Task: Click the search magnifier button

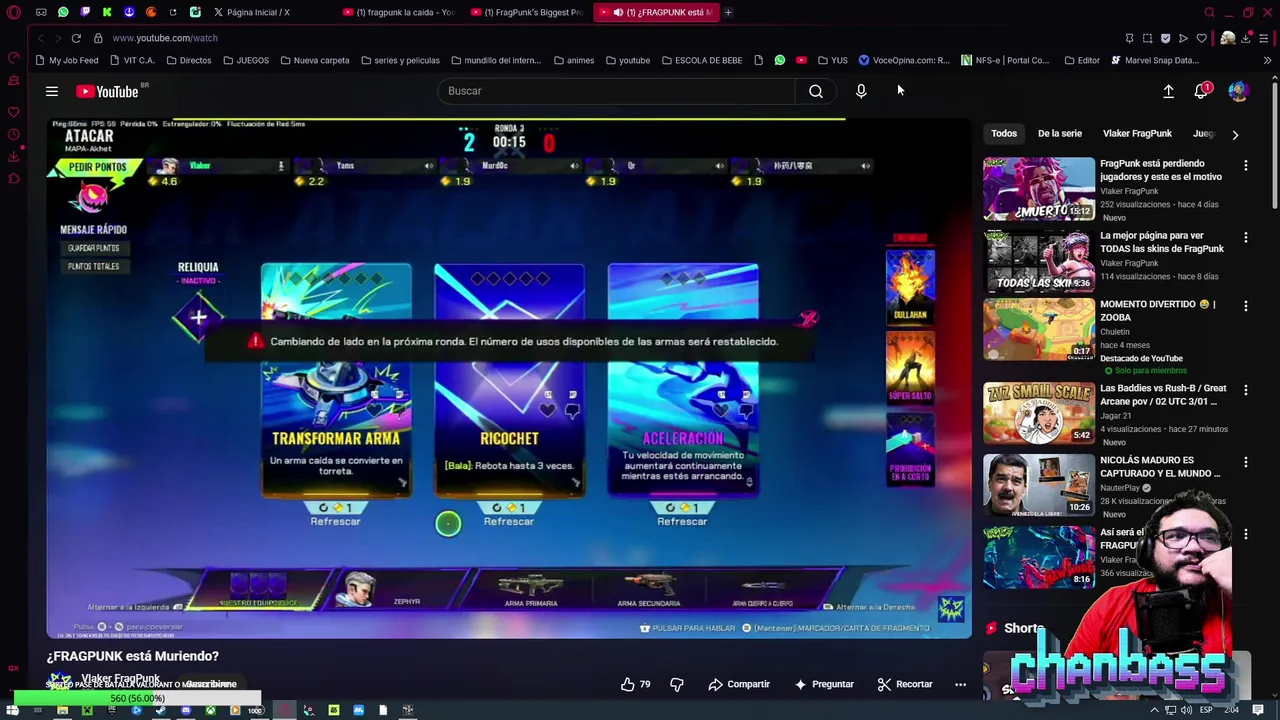Action: (x=816, y=91)
